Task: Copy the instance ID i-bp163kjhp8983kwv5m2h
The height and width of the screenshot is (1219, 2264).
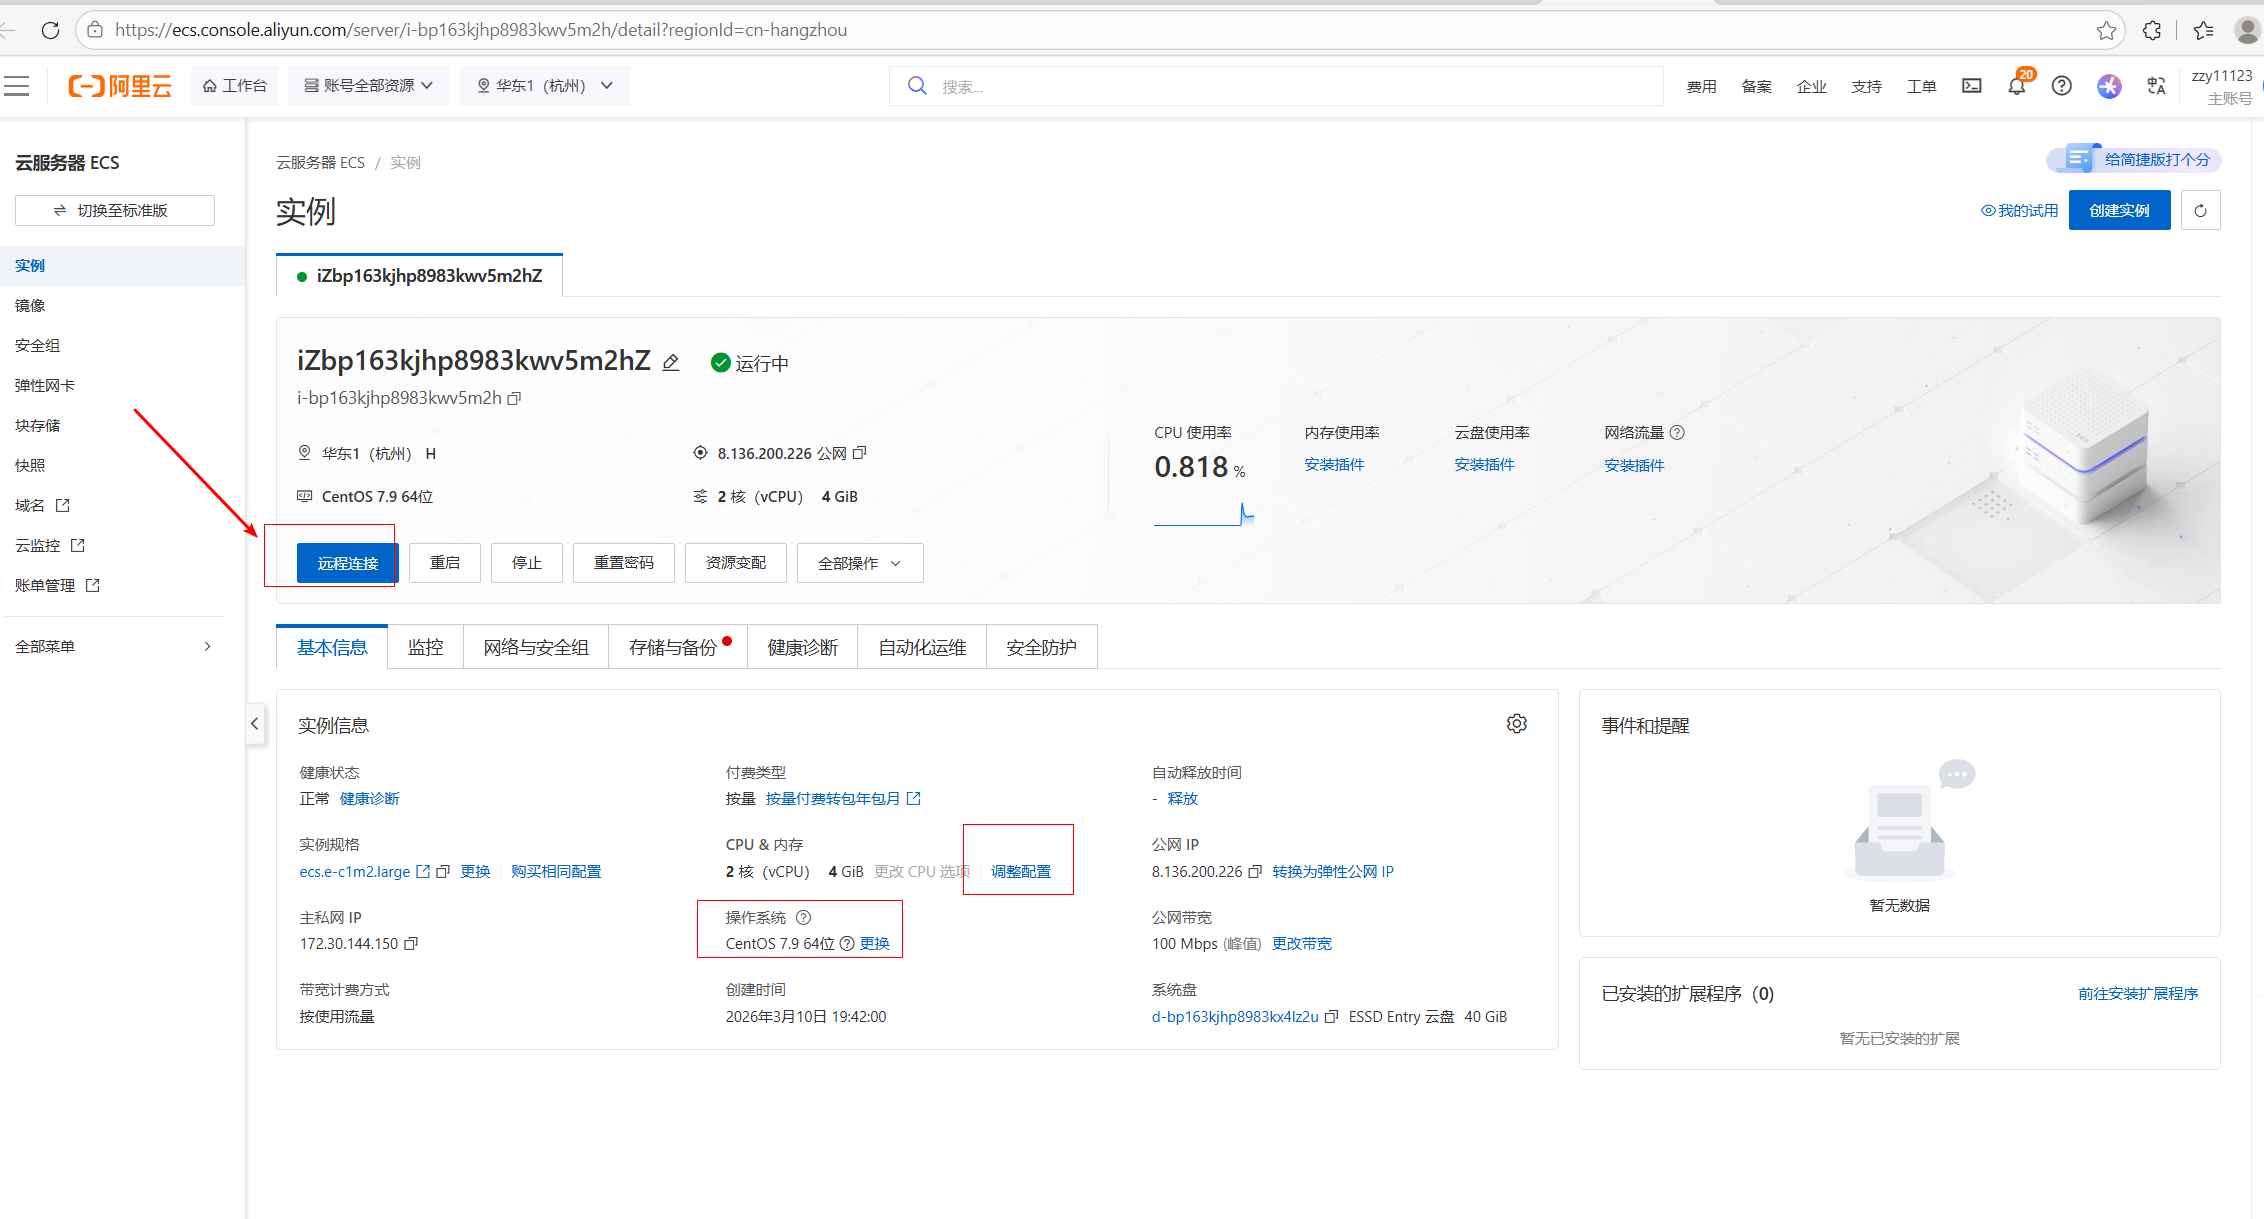Action: click(x=515, y=398)
